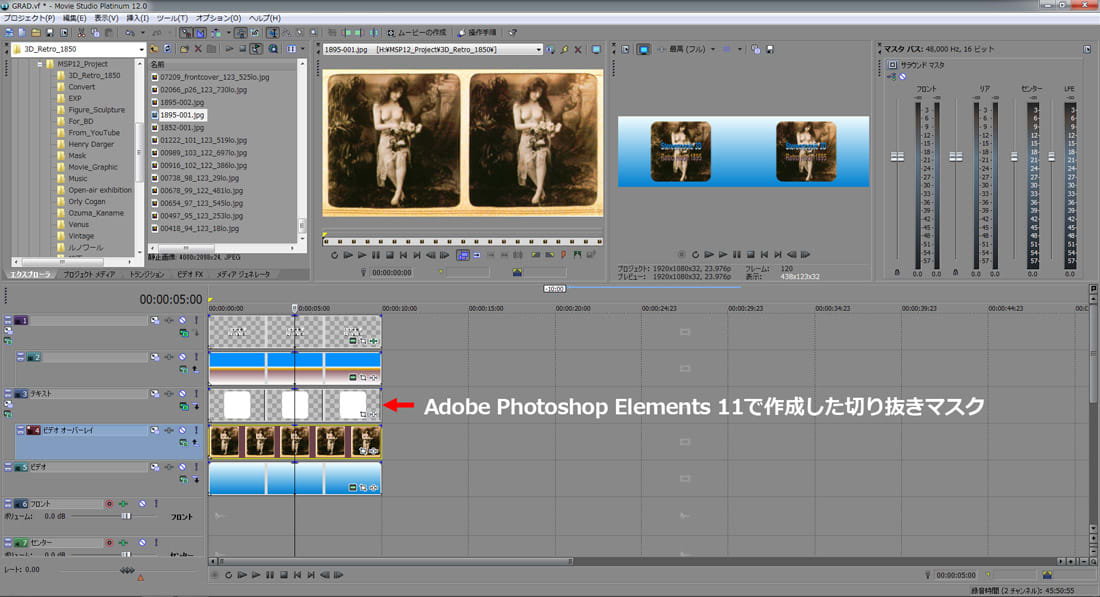Screen dimensions: 1100x597
Task: Click the Cut scissors icon in toolbar
Action: coord(81,33)
